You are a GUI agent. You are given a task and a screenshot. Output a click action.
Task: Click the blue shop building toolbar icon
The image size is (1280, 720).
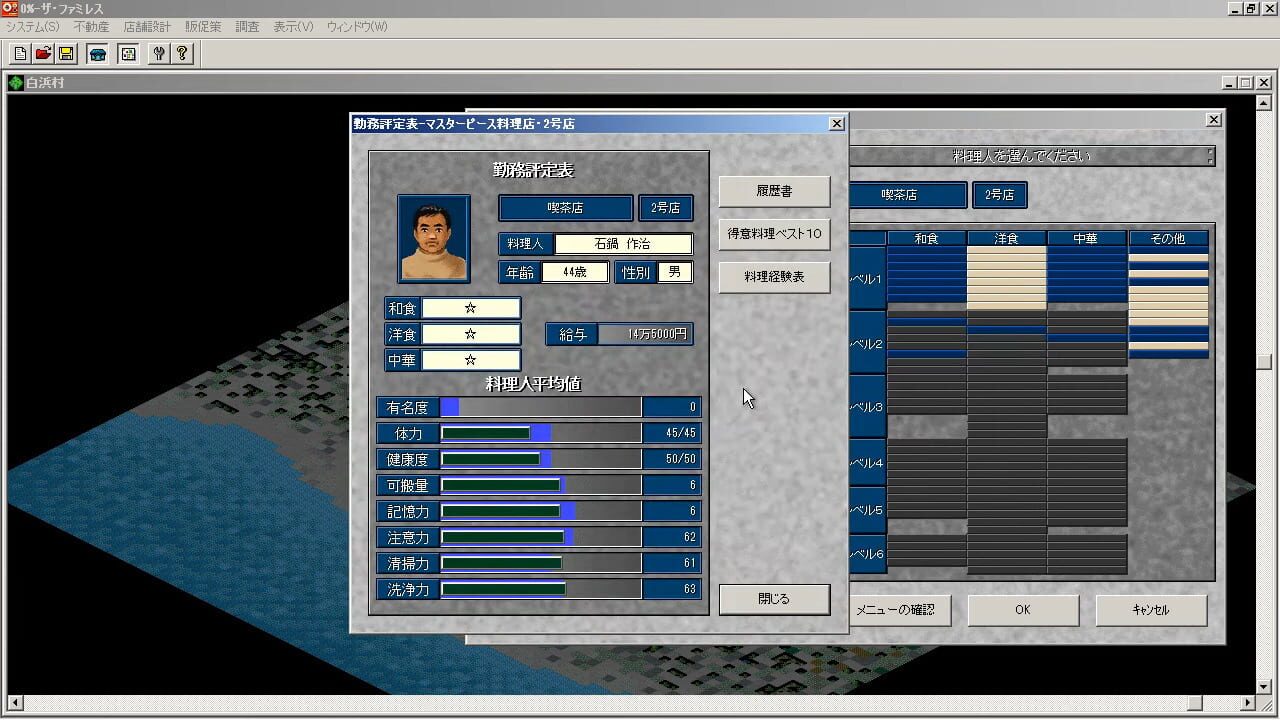pyautogui.click(x=97, y=54)
